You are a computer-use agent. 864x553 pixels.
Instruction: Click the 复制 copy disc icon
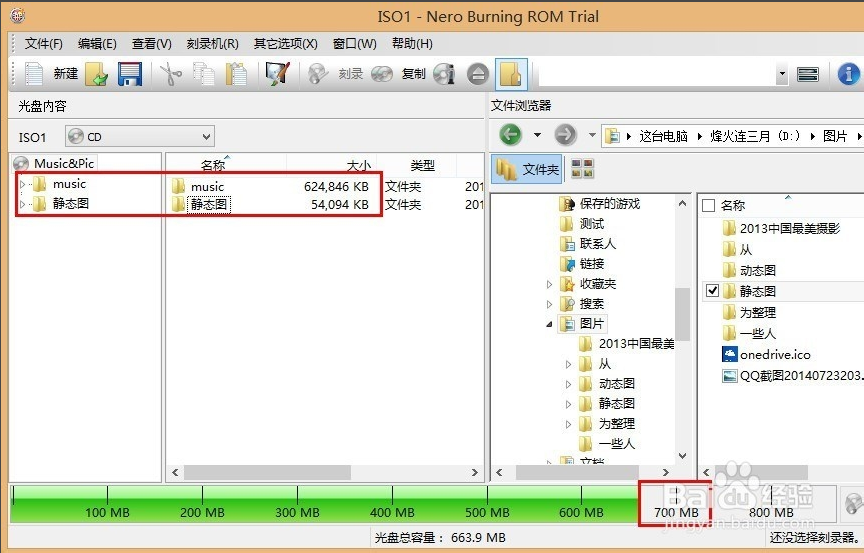[x=381, y=74]
